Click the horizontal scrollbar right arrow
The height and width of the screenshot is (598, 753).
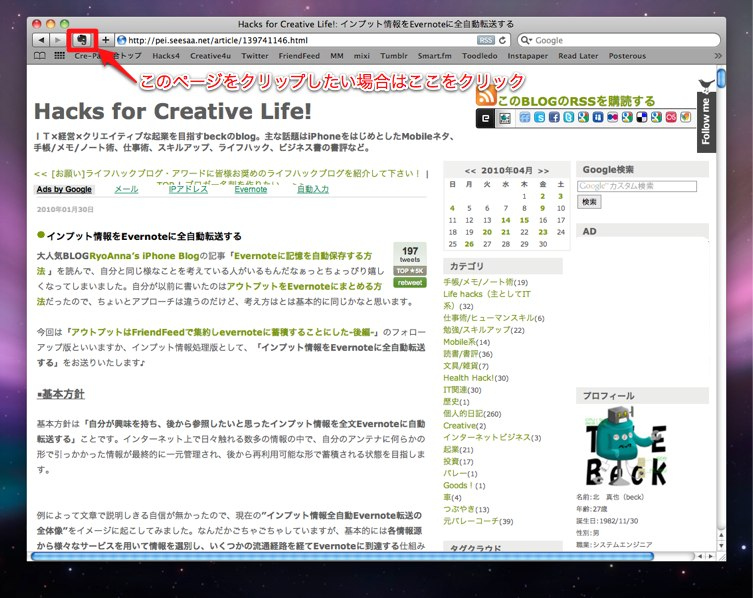pos(710,556)
